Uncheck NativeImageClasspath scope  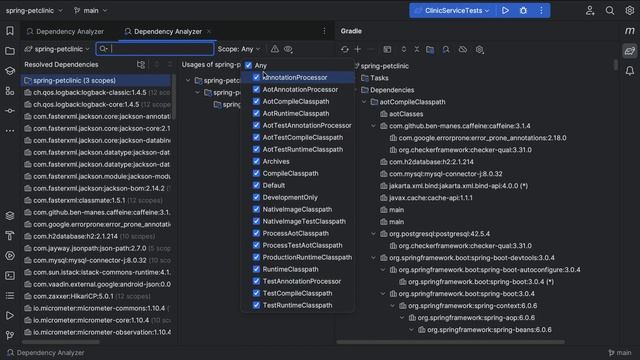tap(256, 209)
